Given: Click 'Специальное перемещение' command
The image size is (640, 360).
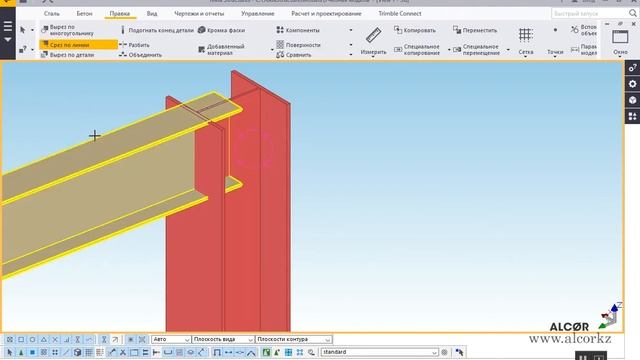Looking at the screenshot, I should (x=476, y=49).
